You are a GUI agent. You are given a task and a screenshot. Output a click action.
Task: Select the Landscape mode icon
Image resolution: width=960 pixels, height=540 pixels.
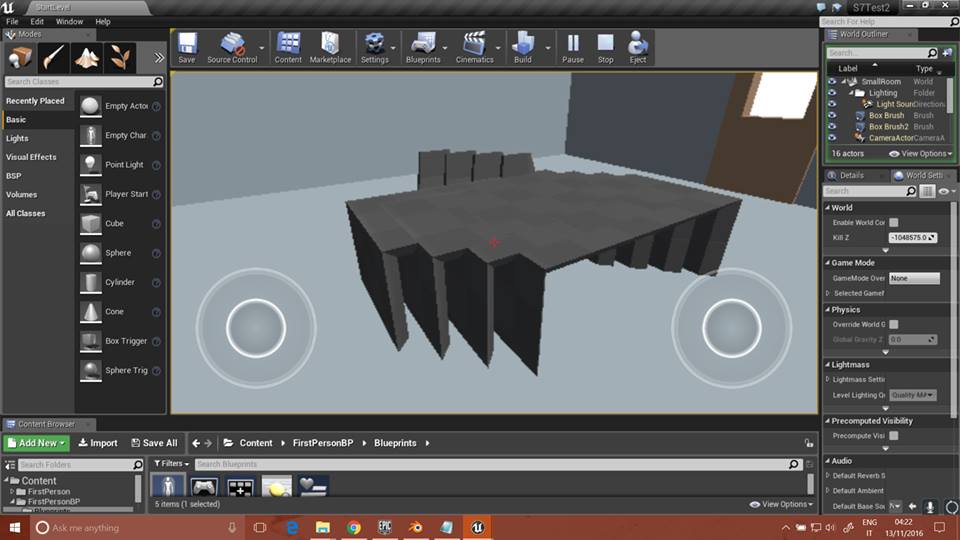pos(87,57)
